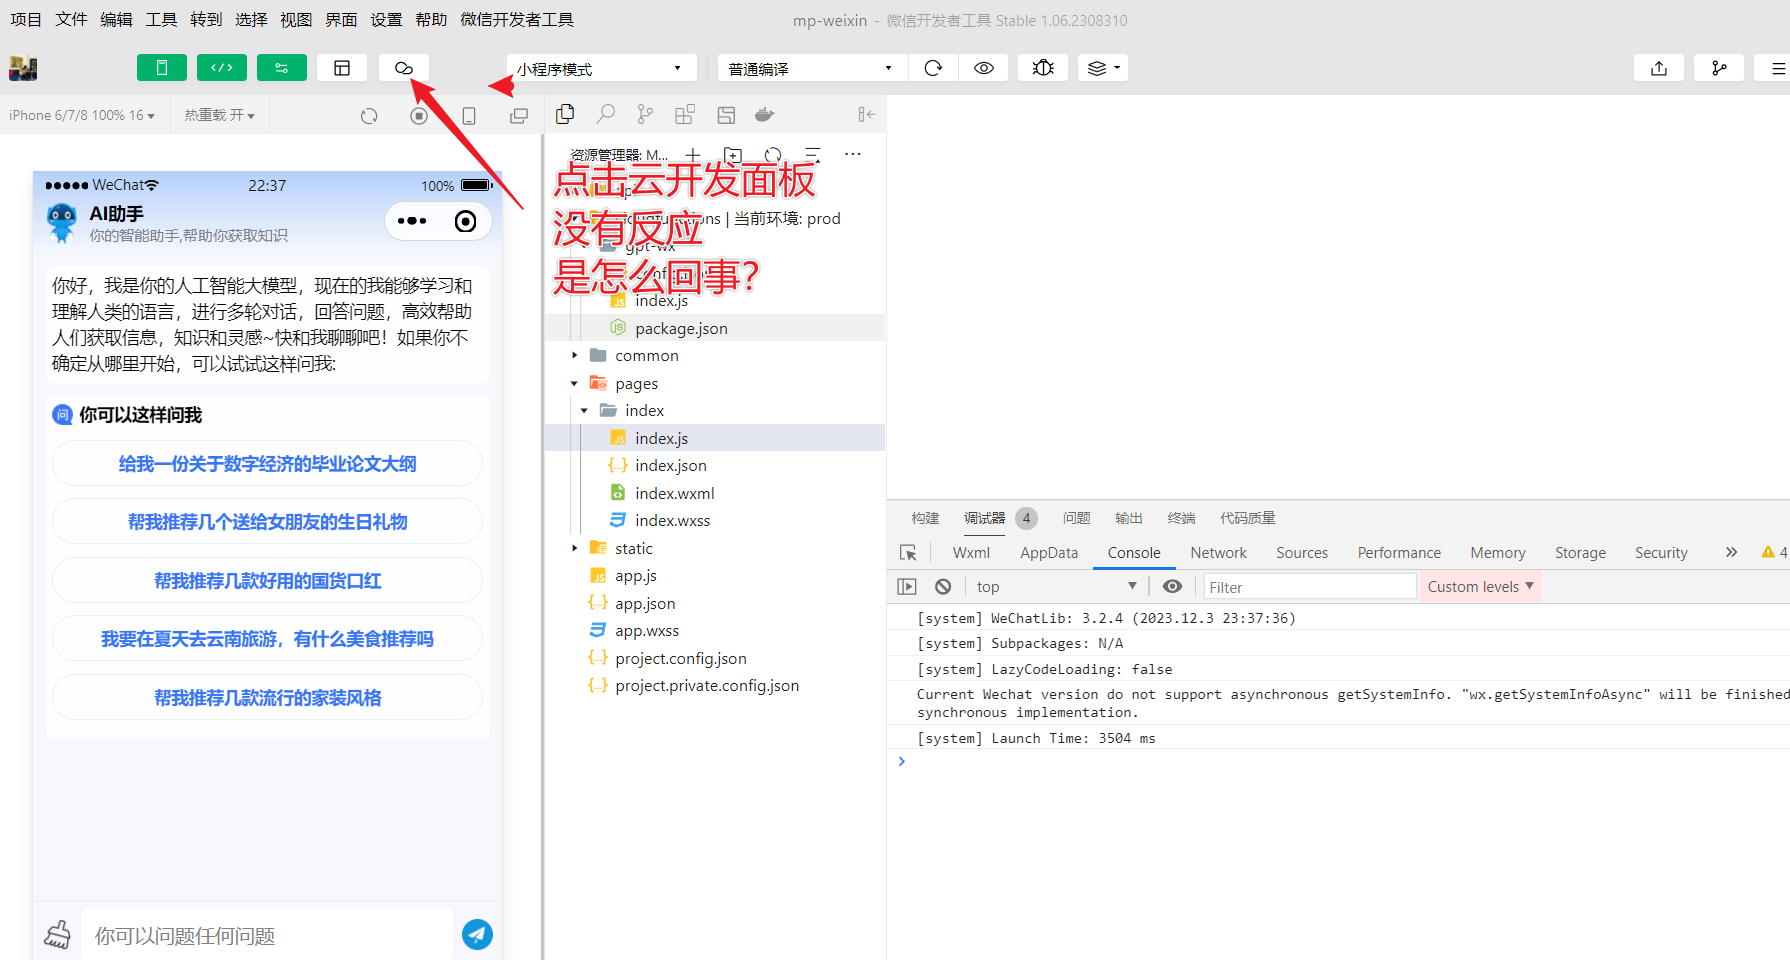Open the clear cache layers dropdown
Screen dimensions: 1790x960
[x=1103, y=68]
